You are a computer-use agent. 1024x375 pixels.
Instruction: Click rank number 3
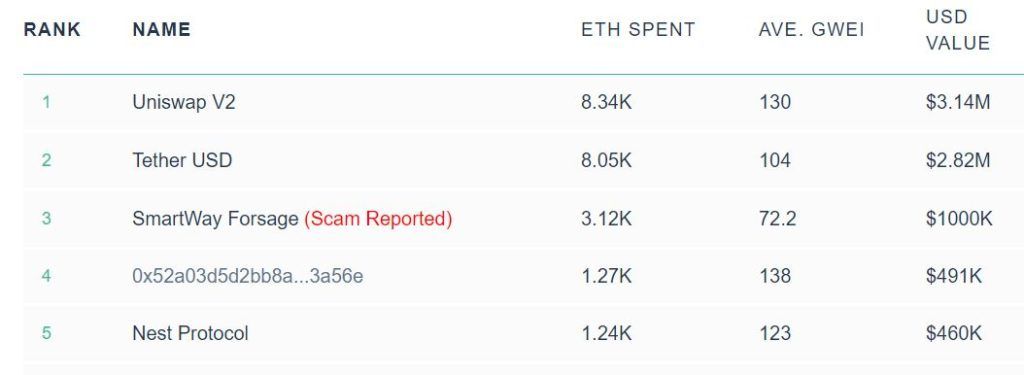pos(46,218)
